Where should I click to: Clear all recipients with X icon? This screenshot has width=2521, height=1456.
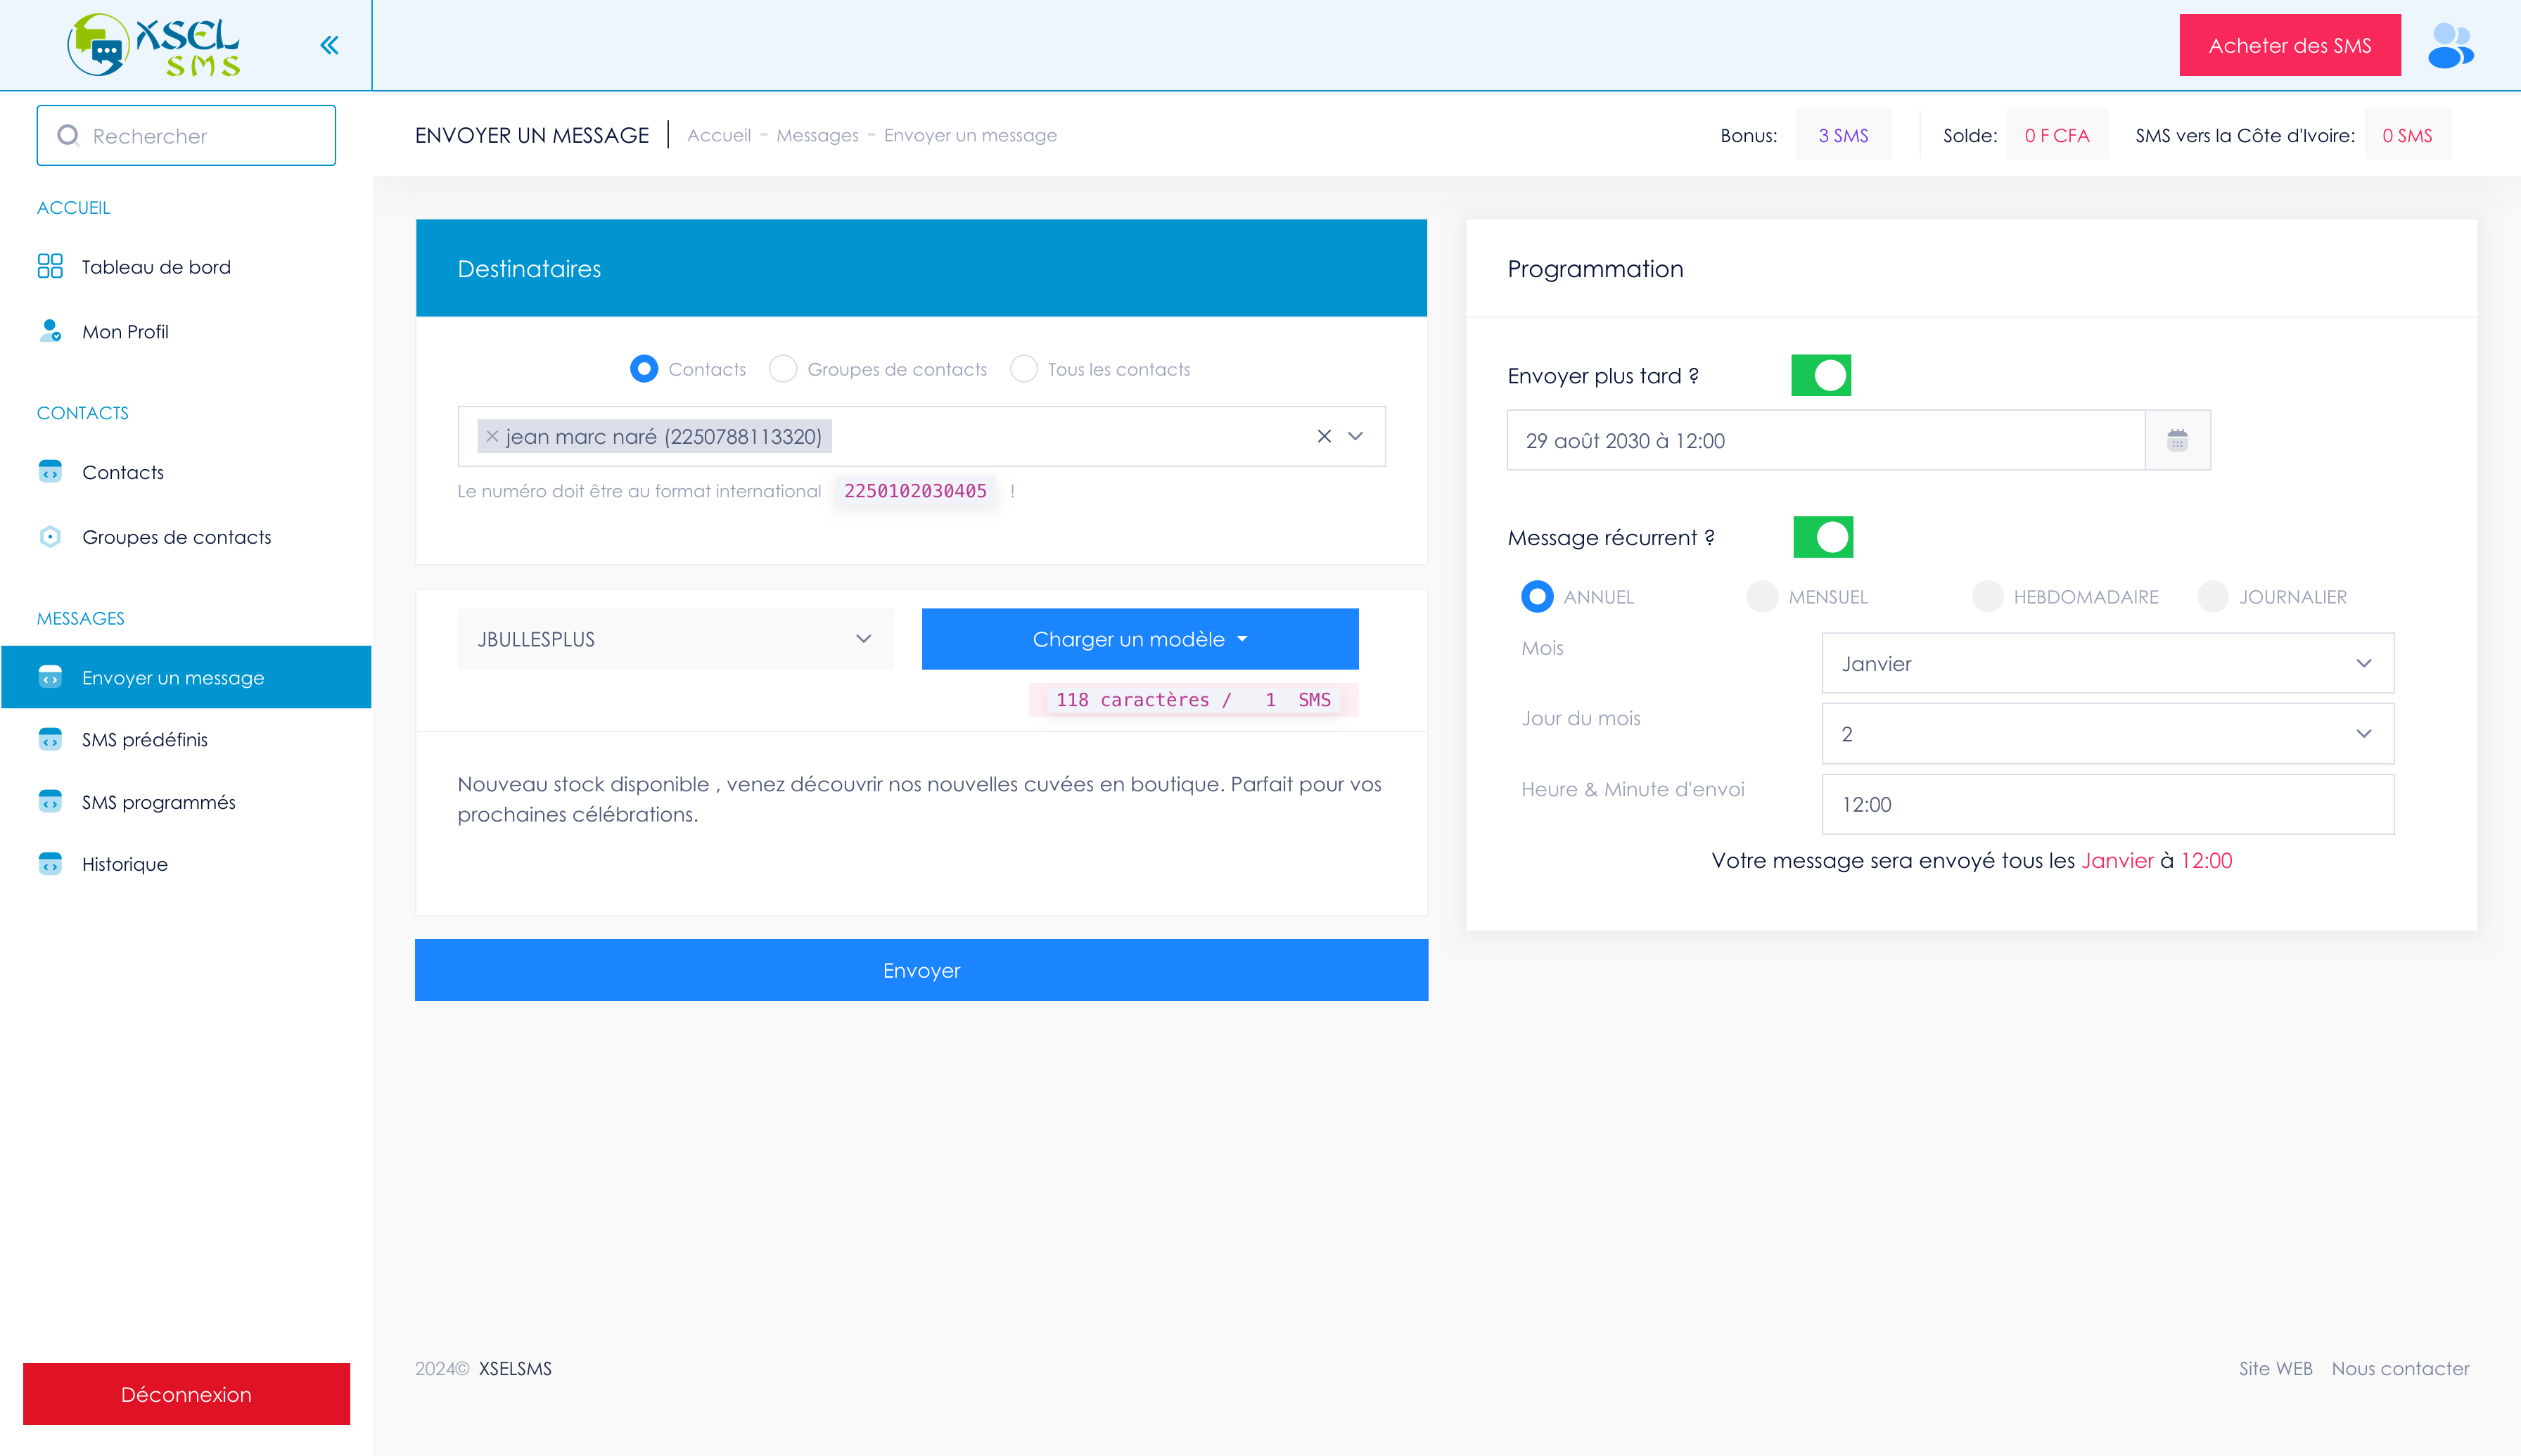pos(1324,436)
